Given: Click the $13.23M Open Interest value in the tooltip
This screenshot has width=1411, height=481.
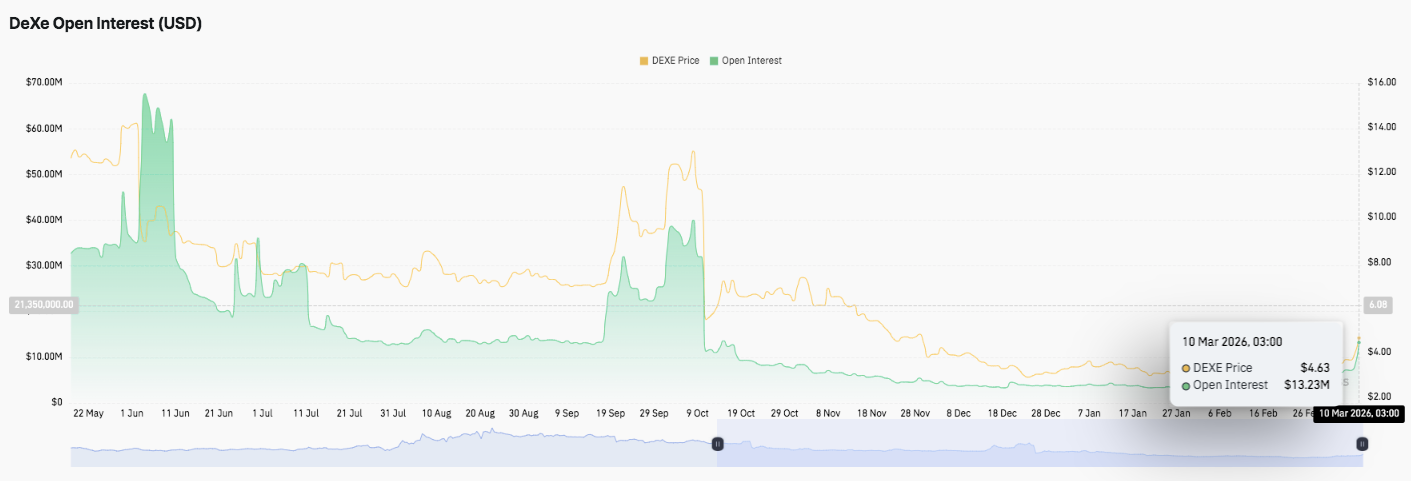Looking at the screenshot, I should click(1306, 385).
